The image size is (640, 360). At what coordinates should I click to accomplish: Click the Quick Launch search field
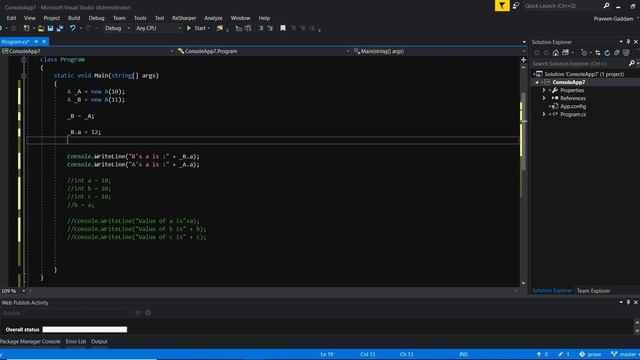click(x=561, y=6)
